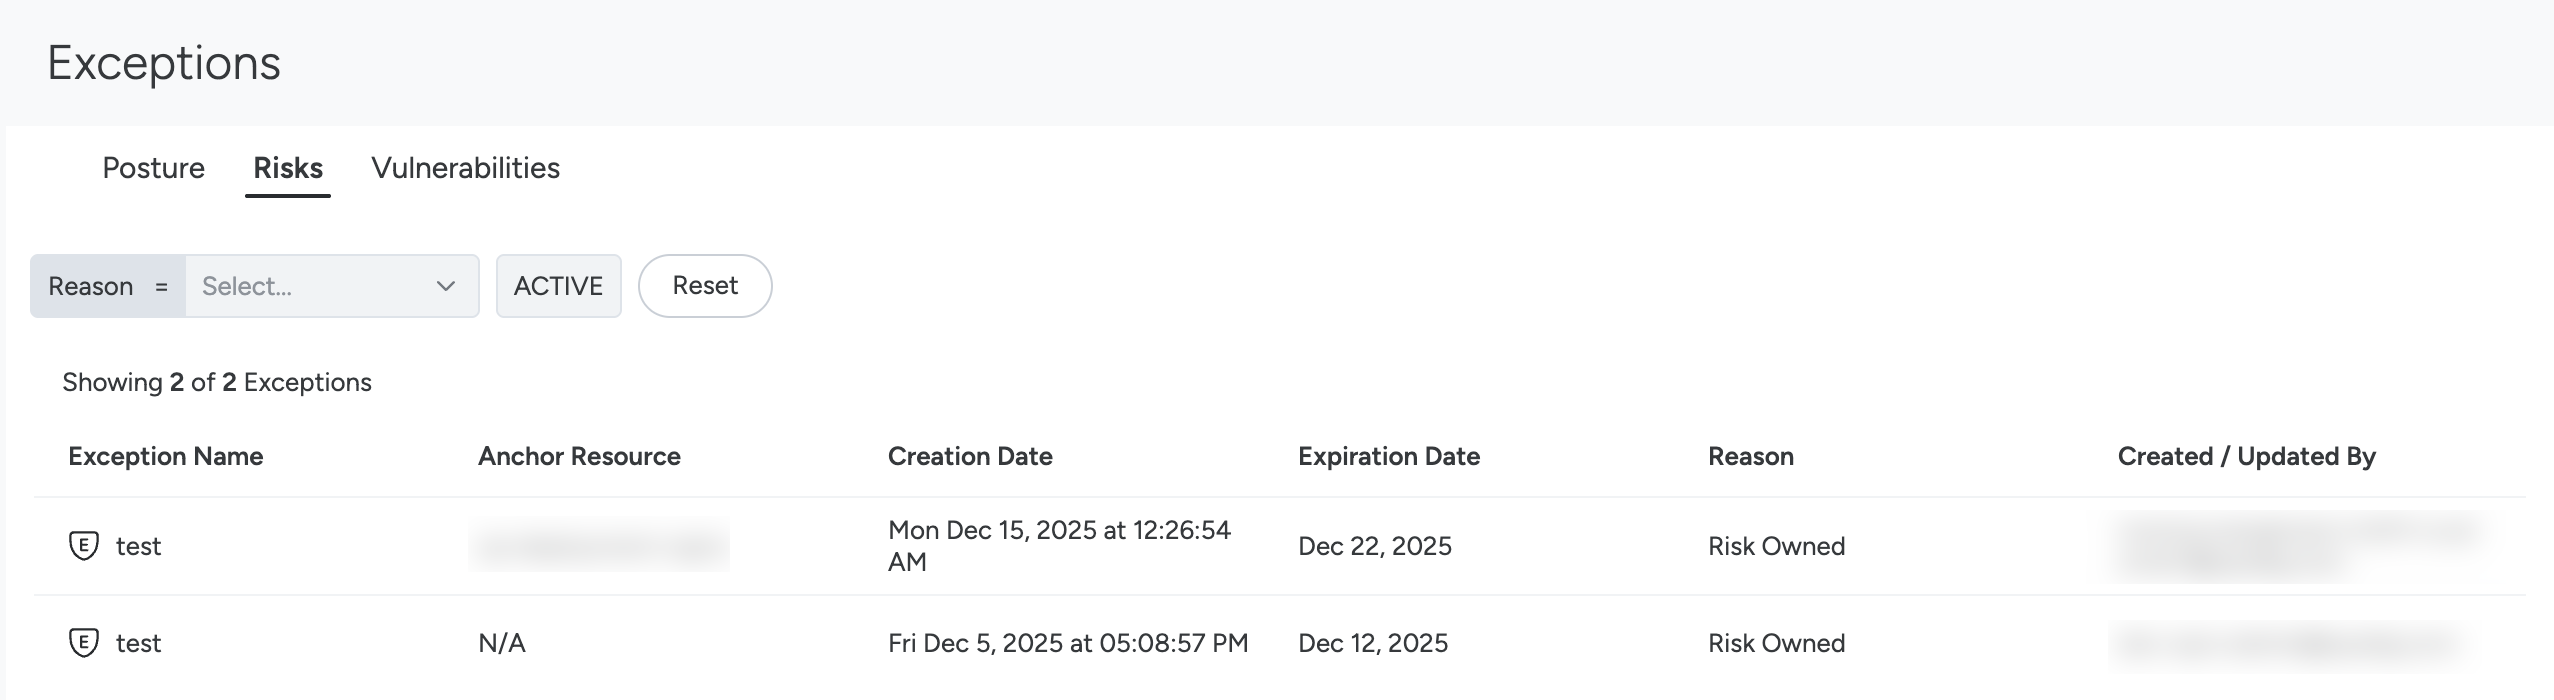This screenshot has width=2554, height=700.
Task: Click the Anchor Resource column header
Action: tap(579, 457)
